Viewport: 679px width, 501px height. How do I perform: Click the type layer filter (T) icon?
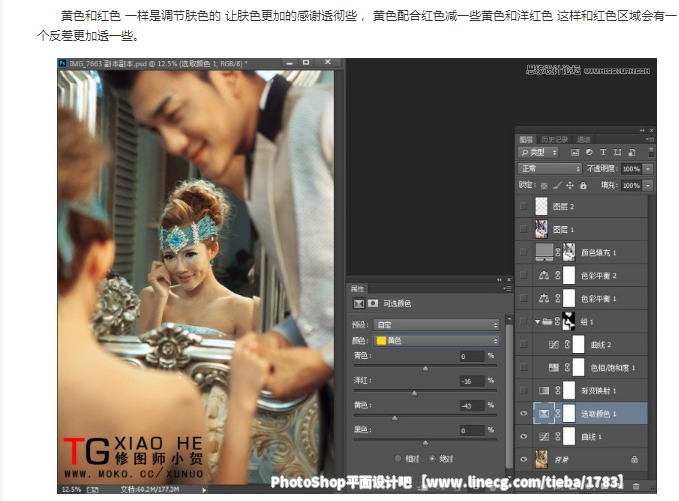pos(603,152)
